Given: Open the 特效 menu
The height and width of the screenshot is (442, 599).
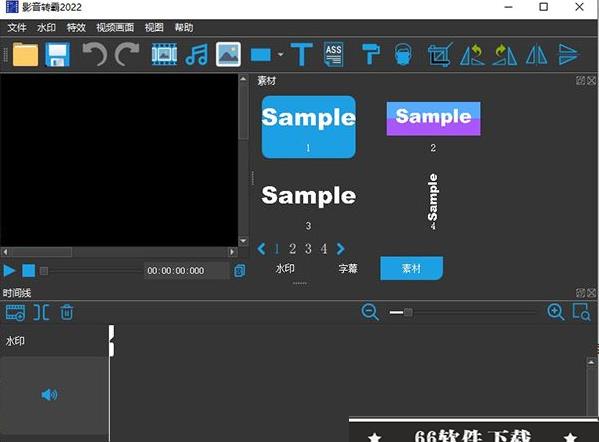Looking at the screenshot, I should tap(76, 28).
